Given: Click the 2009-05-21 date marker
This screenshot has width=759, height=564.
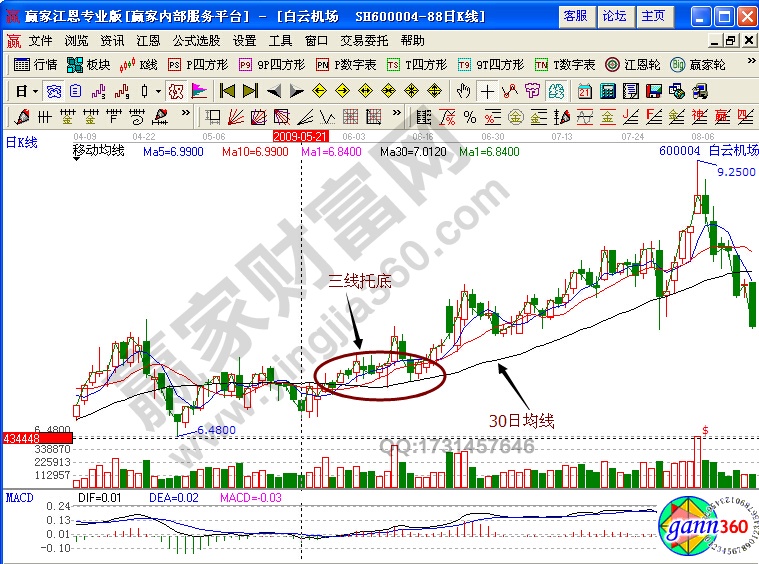Looking at the screenshot, I should pyautogui.click(x=301, y=136).
